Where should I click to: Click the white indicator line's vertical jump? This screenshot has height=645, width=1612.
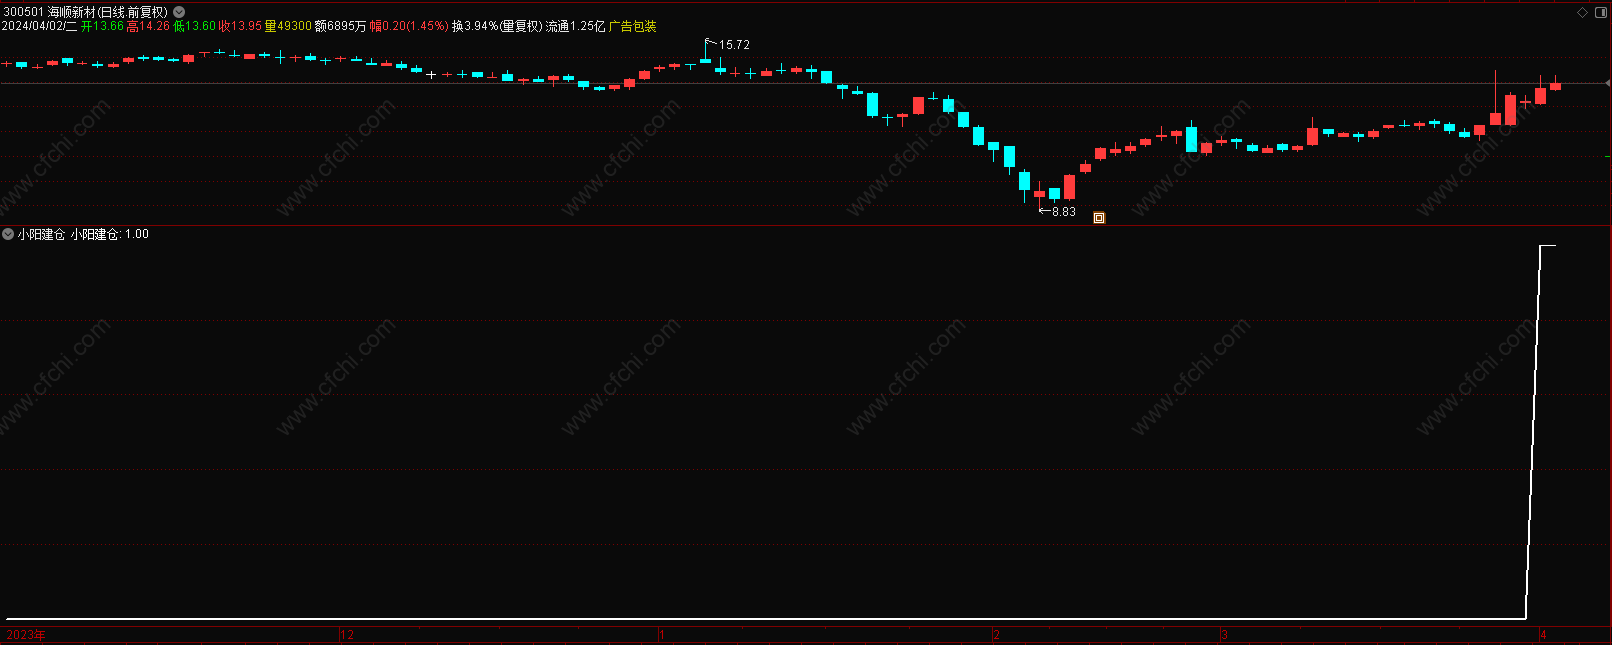click(x=1533, y=430)
